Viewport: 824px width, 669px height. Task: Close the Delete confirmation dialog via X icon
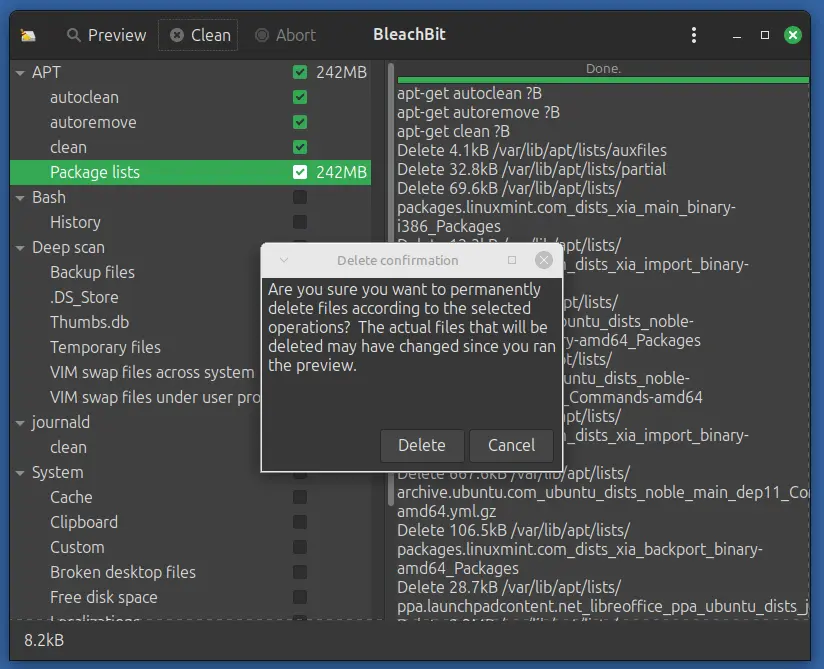click(x=543, y=260)
